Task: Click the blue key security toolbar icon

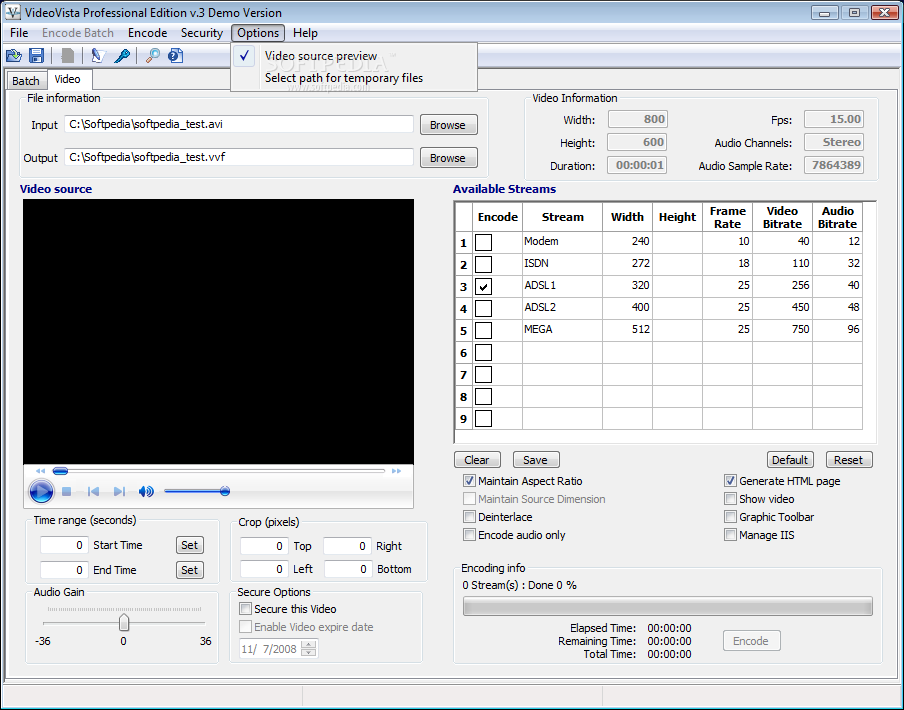Action: point(122,56)
